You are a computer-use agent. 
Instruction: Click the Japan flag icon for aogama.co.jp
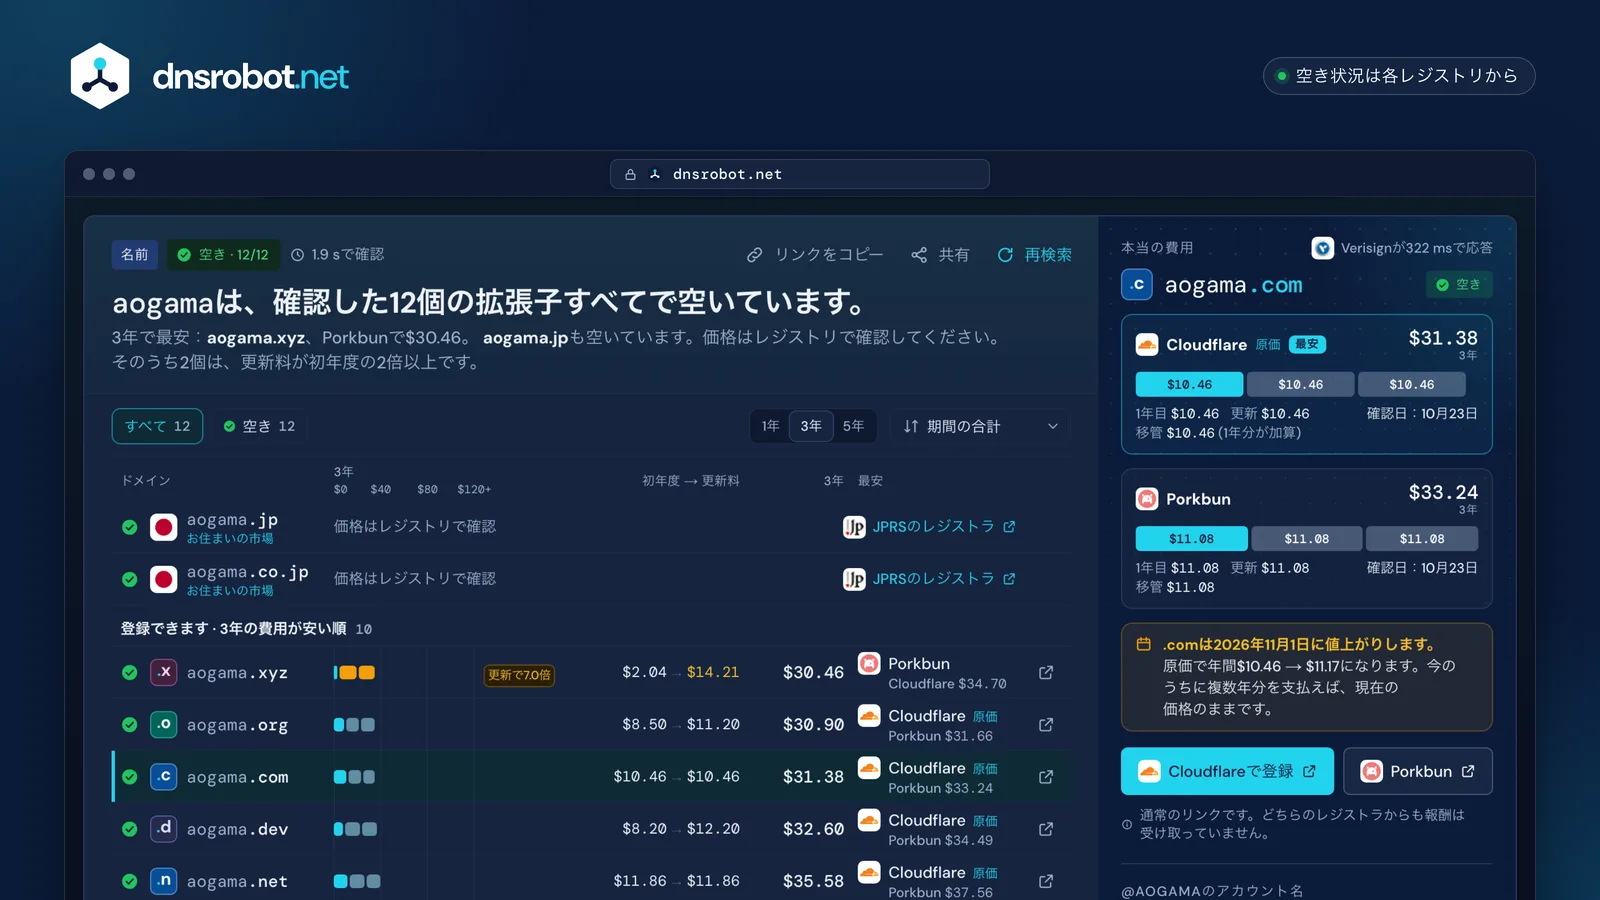(x=163, y=579)
